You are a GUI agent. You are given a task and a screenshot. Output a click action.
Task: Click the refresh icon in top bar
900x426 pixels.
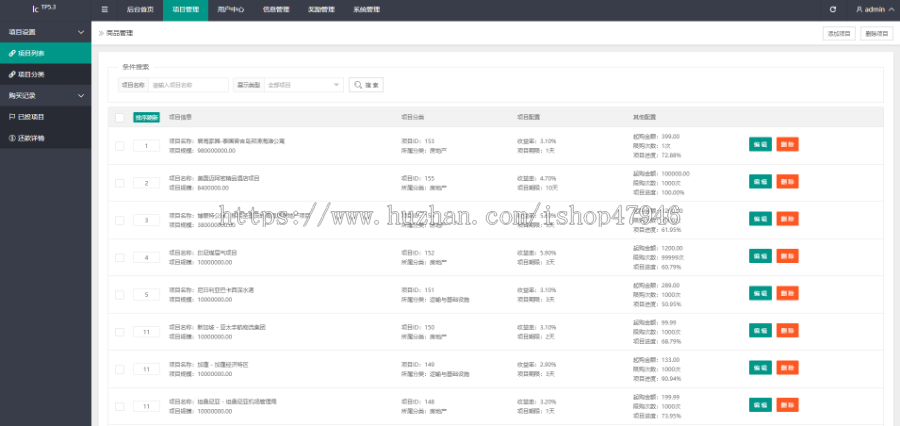833,10
